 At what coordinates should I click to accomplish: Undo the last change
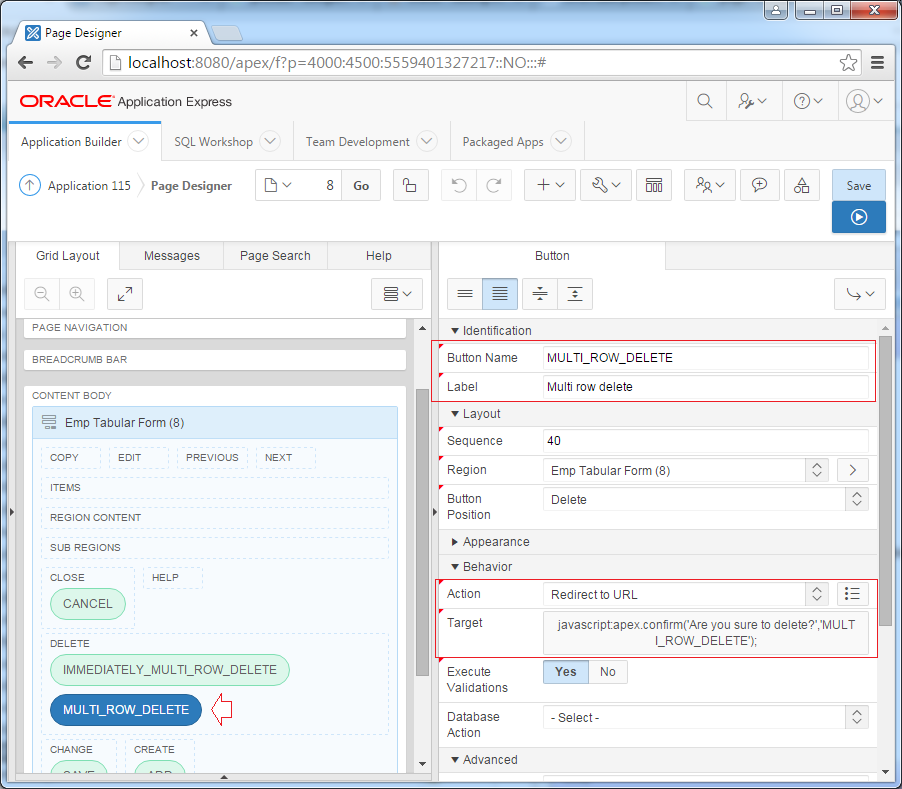(458, 185)
